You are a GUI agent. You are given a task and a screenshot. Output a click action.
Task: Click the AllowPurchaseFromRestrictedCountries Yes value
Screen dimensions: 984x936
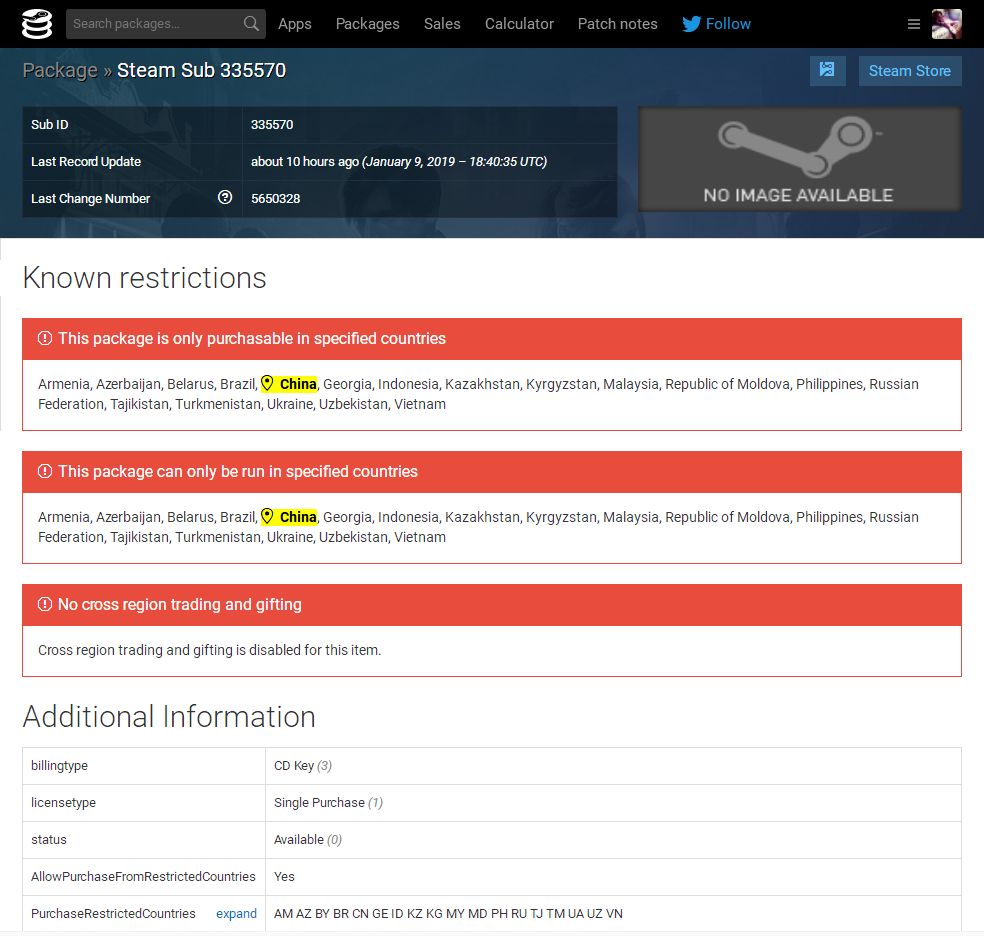pyautogui.click(x=284, y=876)
